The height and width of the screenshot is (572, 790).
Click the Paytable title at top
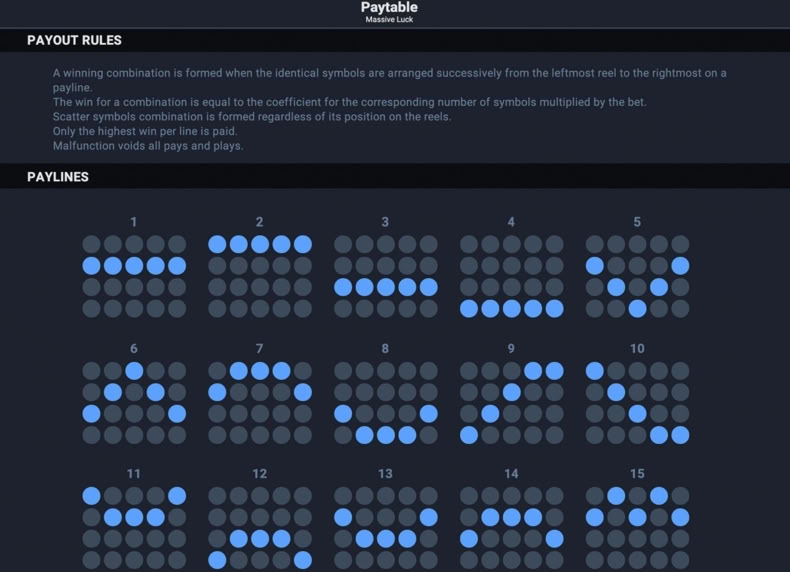click(389, 7)
